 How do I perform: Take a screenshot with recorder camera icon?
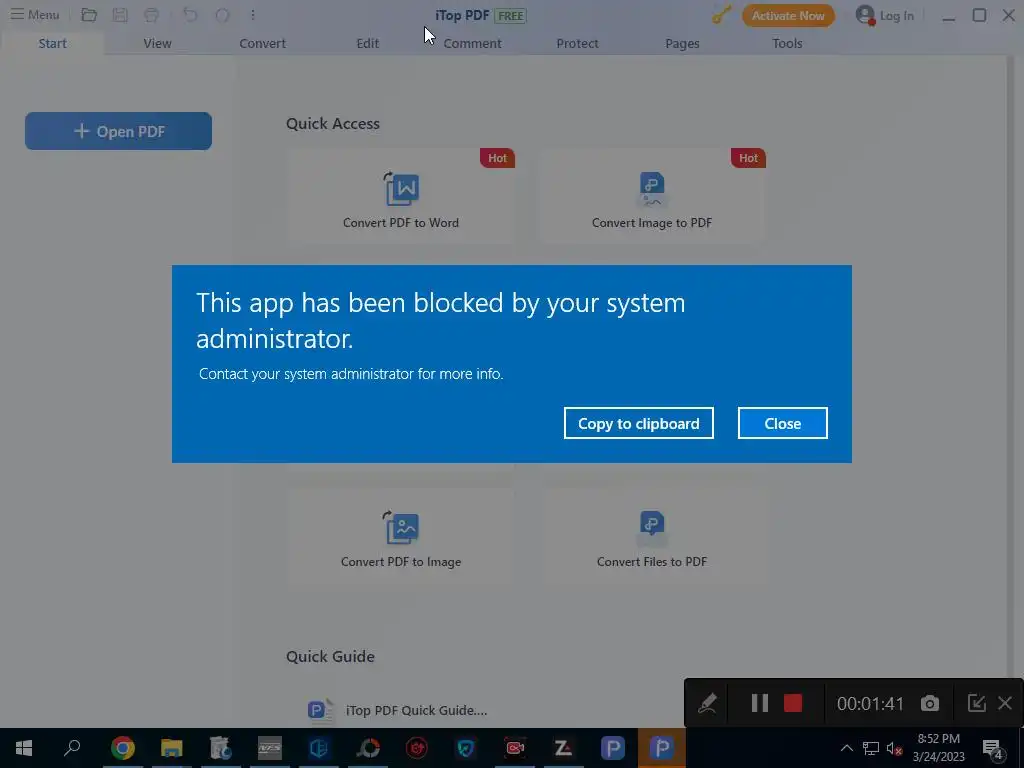tap(930, 703)
